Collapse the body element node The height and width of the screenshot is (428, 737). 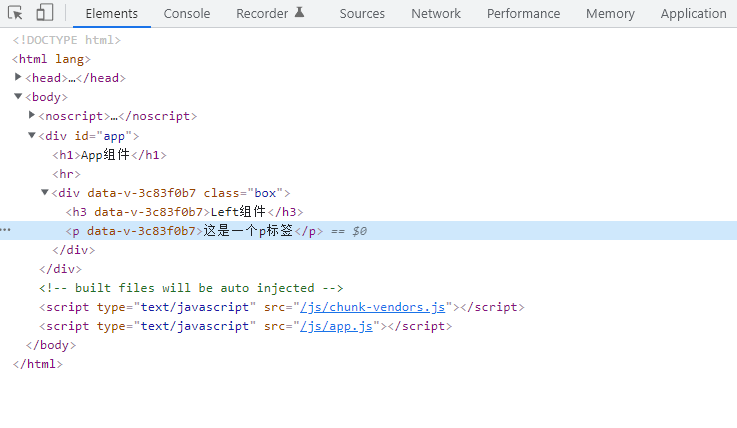click(x=18, y=96)
